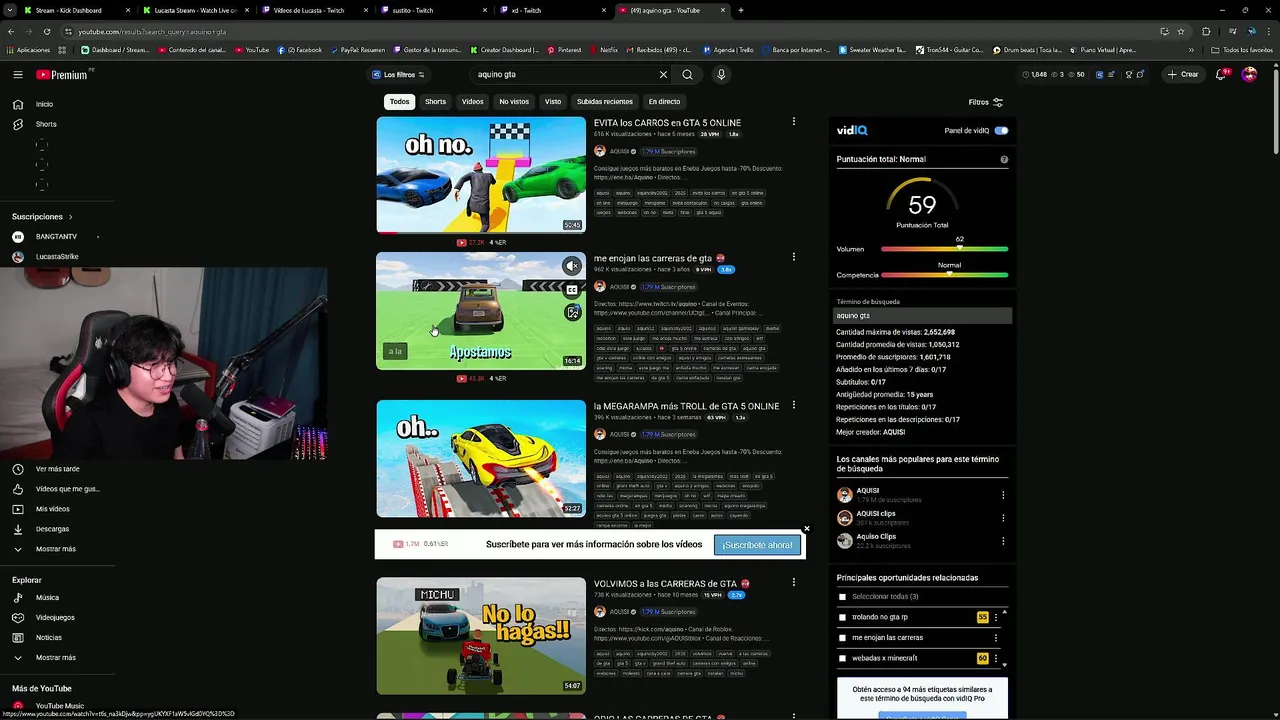Open options for the AQUISI channel row
This screenshot has height=720, width=1280.
click(1003, 495)
